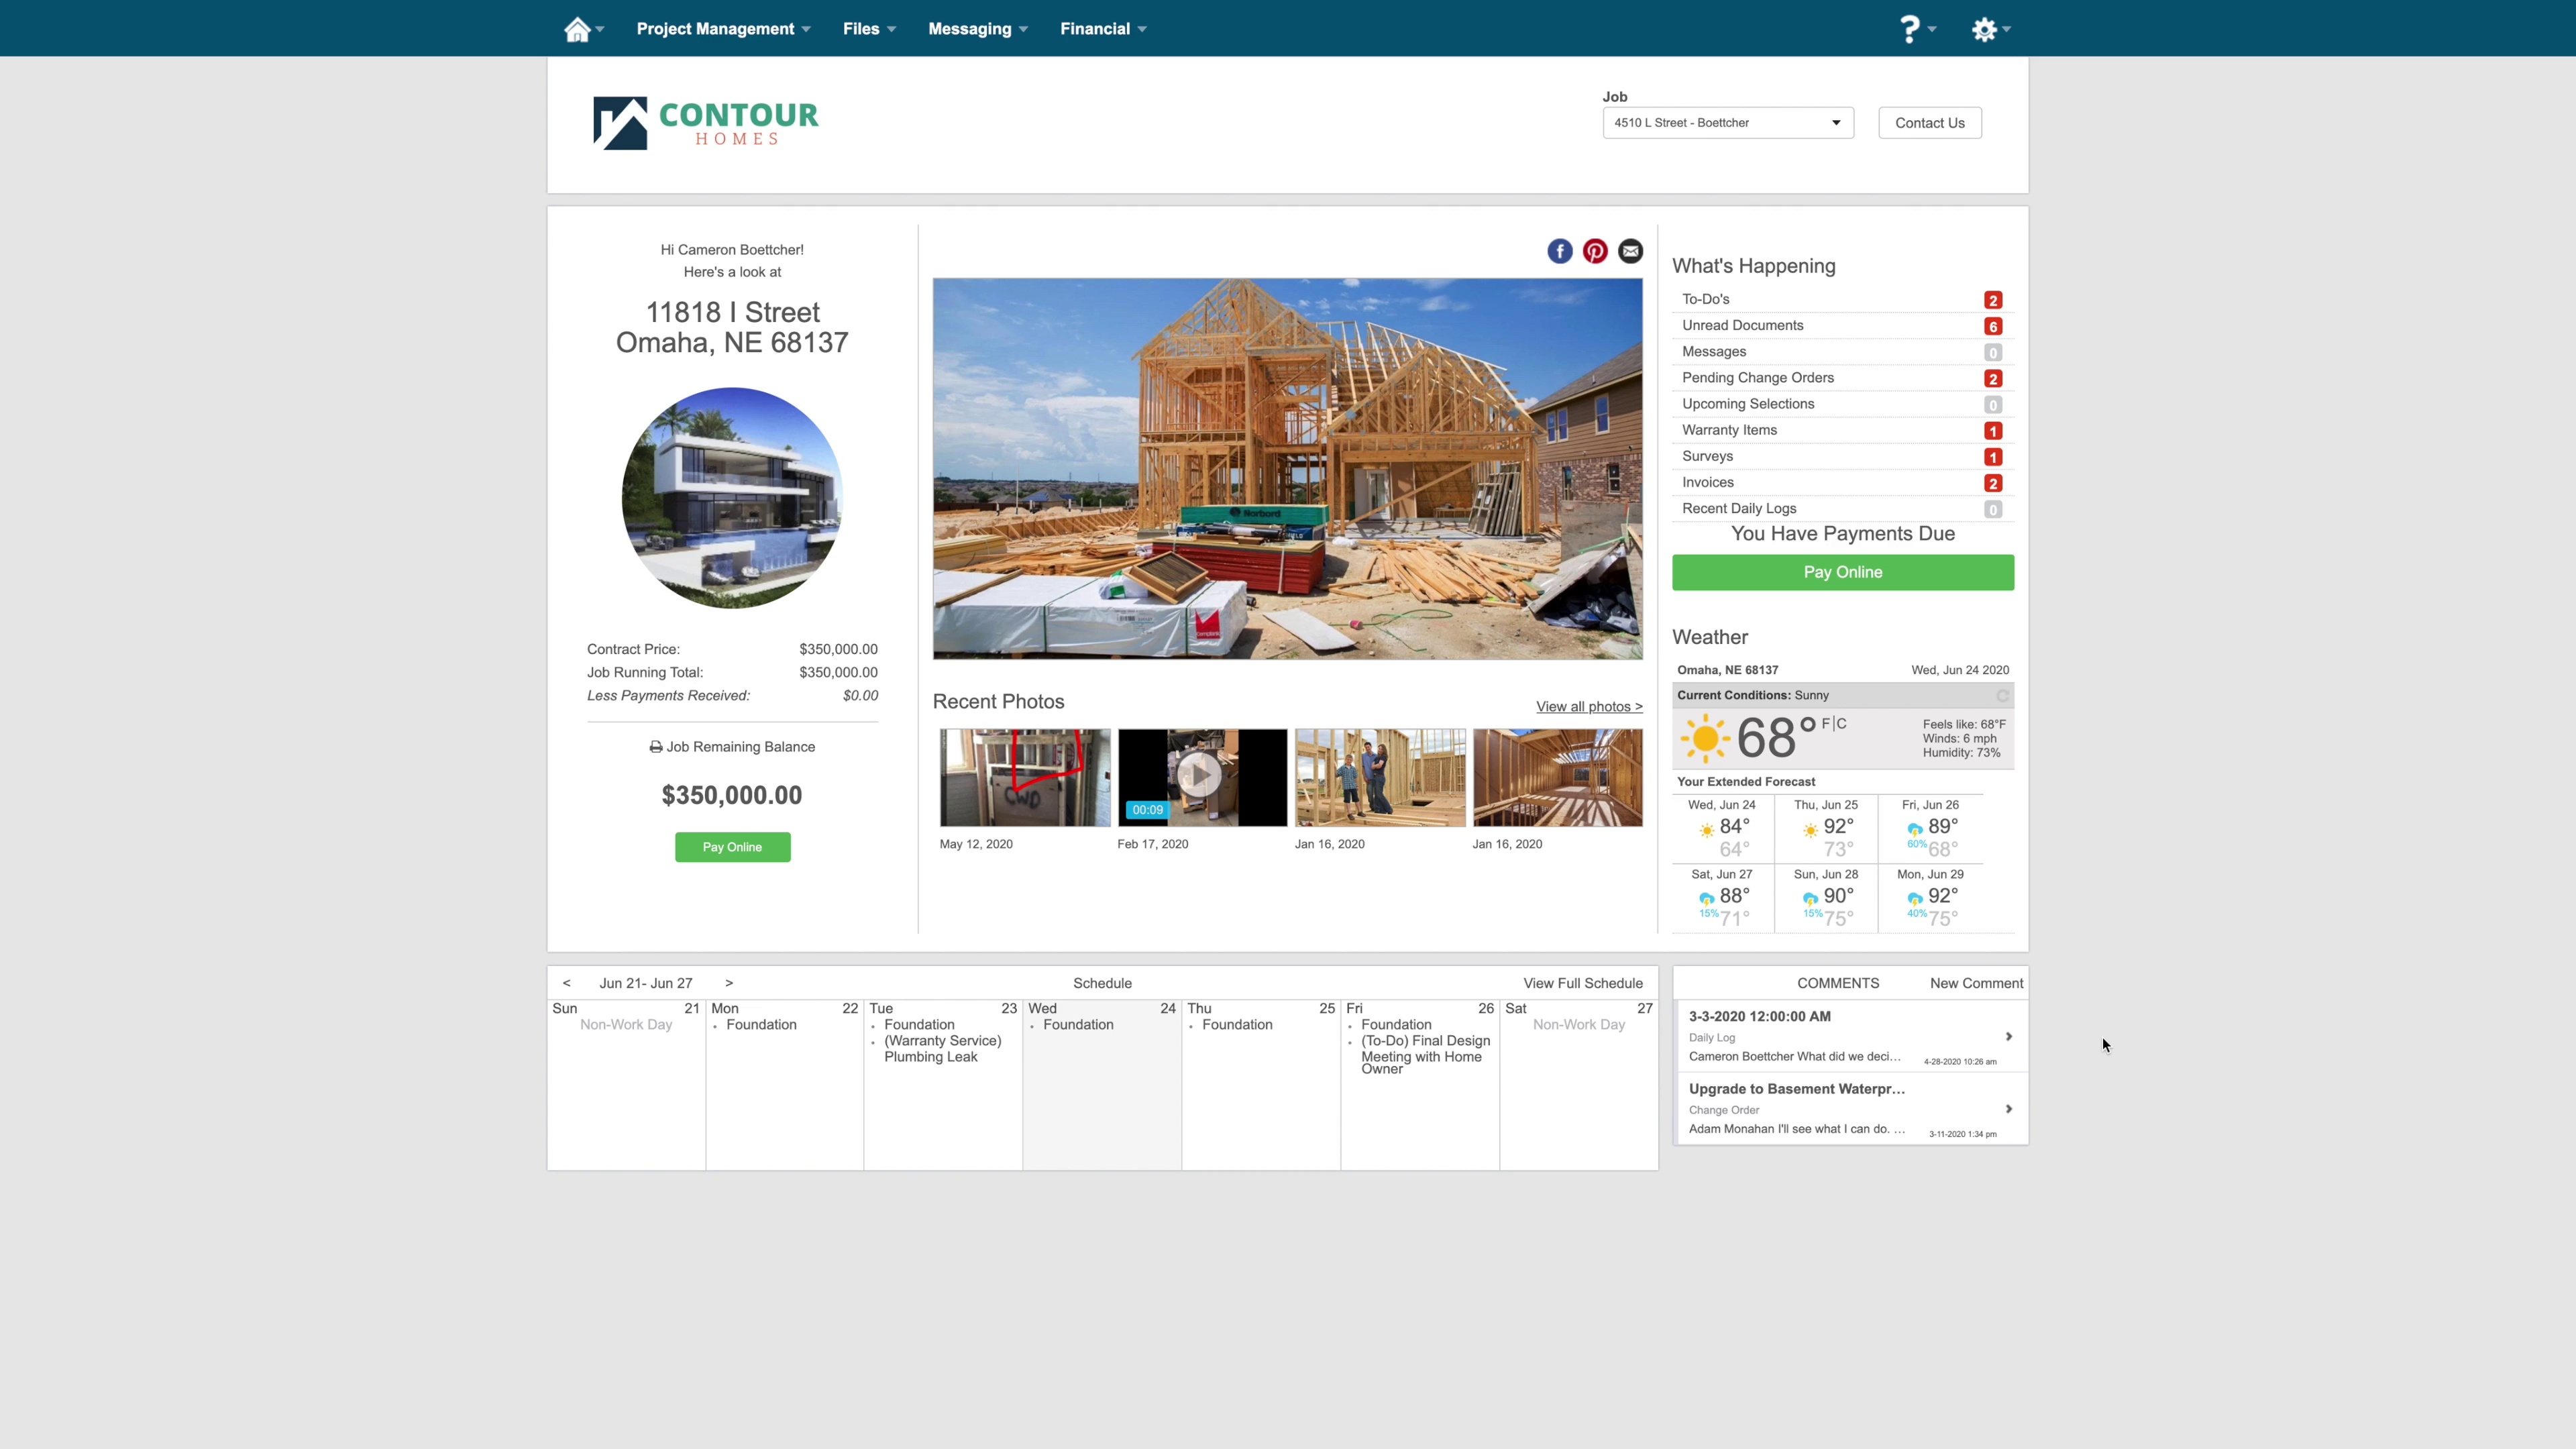
Task: Open the Pending Change Orders item
Action: click(1757, 378)
